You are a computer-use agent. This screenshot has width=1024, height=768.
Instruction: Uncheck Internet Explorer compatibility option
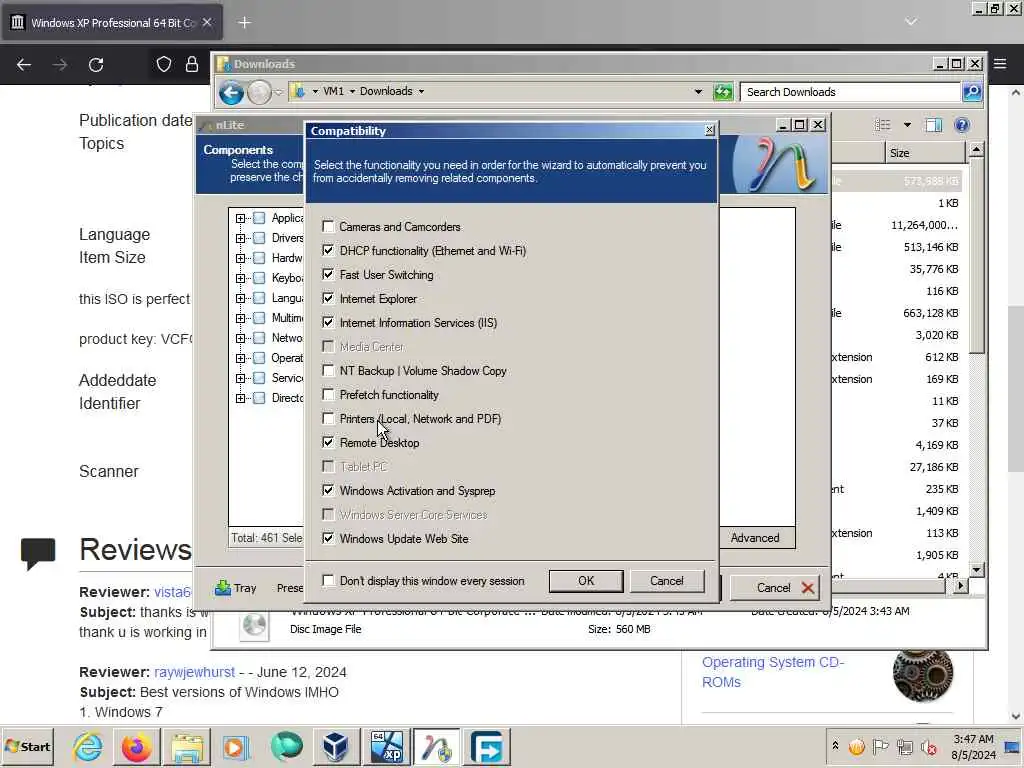328,298
